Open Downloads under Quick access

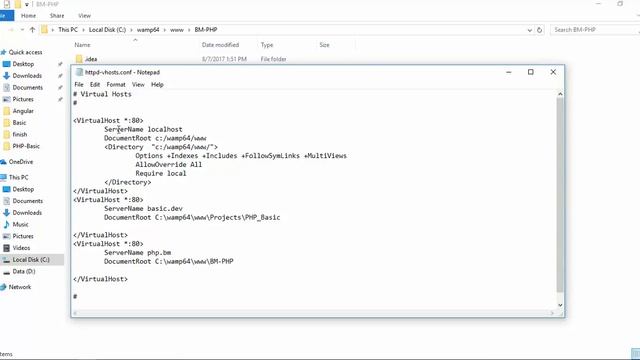[27, 76]
